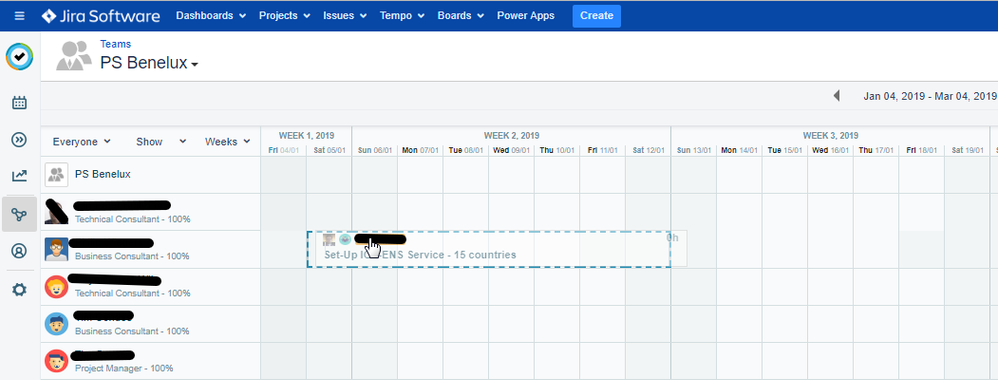The width and height of the screenshot is (998, 380).
Task: Click the PS Benelux row team icon
Action: tap(57, 174)
